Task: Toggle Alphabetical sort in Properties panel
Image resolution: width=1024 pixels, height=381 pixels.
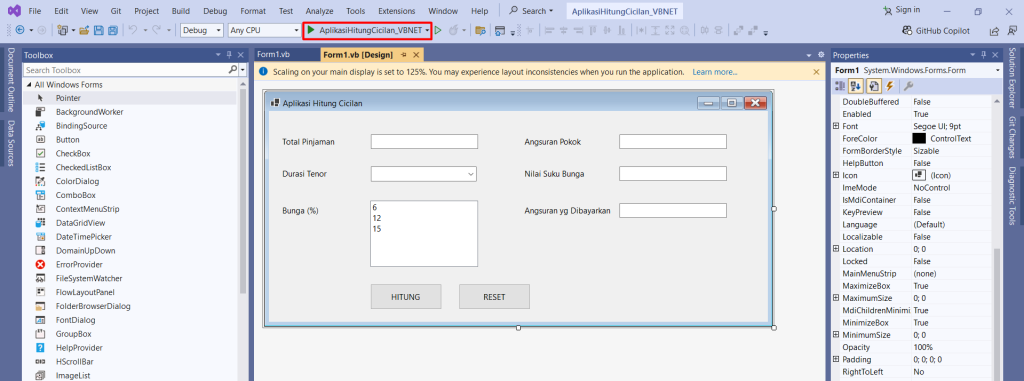Action: [855, 86]
